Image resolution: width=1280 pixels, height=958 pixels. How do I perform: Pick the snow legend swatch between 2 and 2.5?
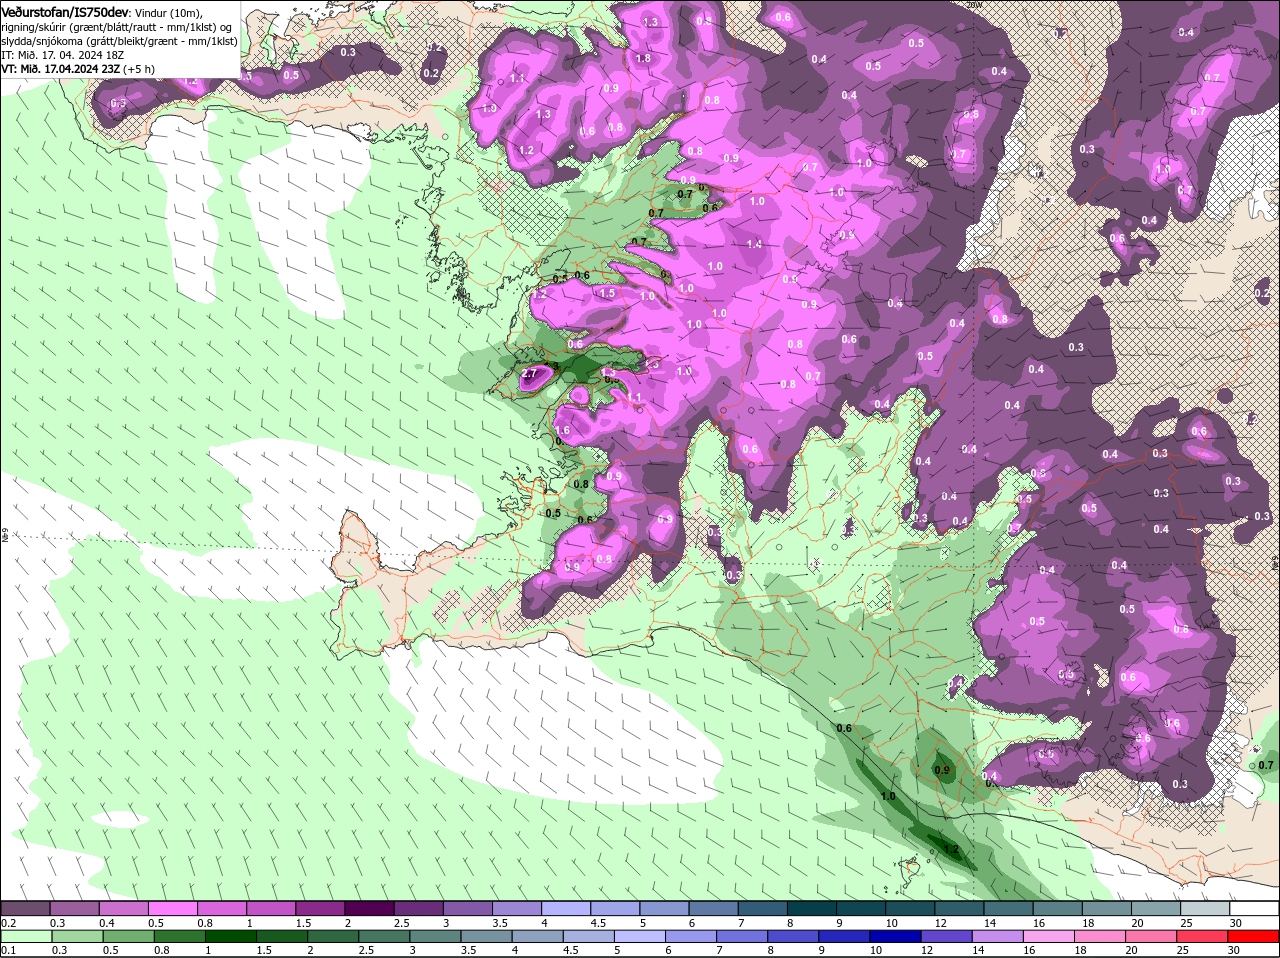pyautogui.click(x=370, y=907)
